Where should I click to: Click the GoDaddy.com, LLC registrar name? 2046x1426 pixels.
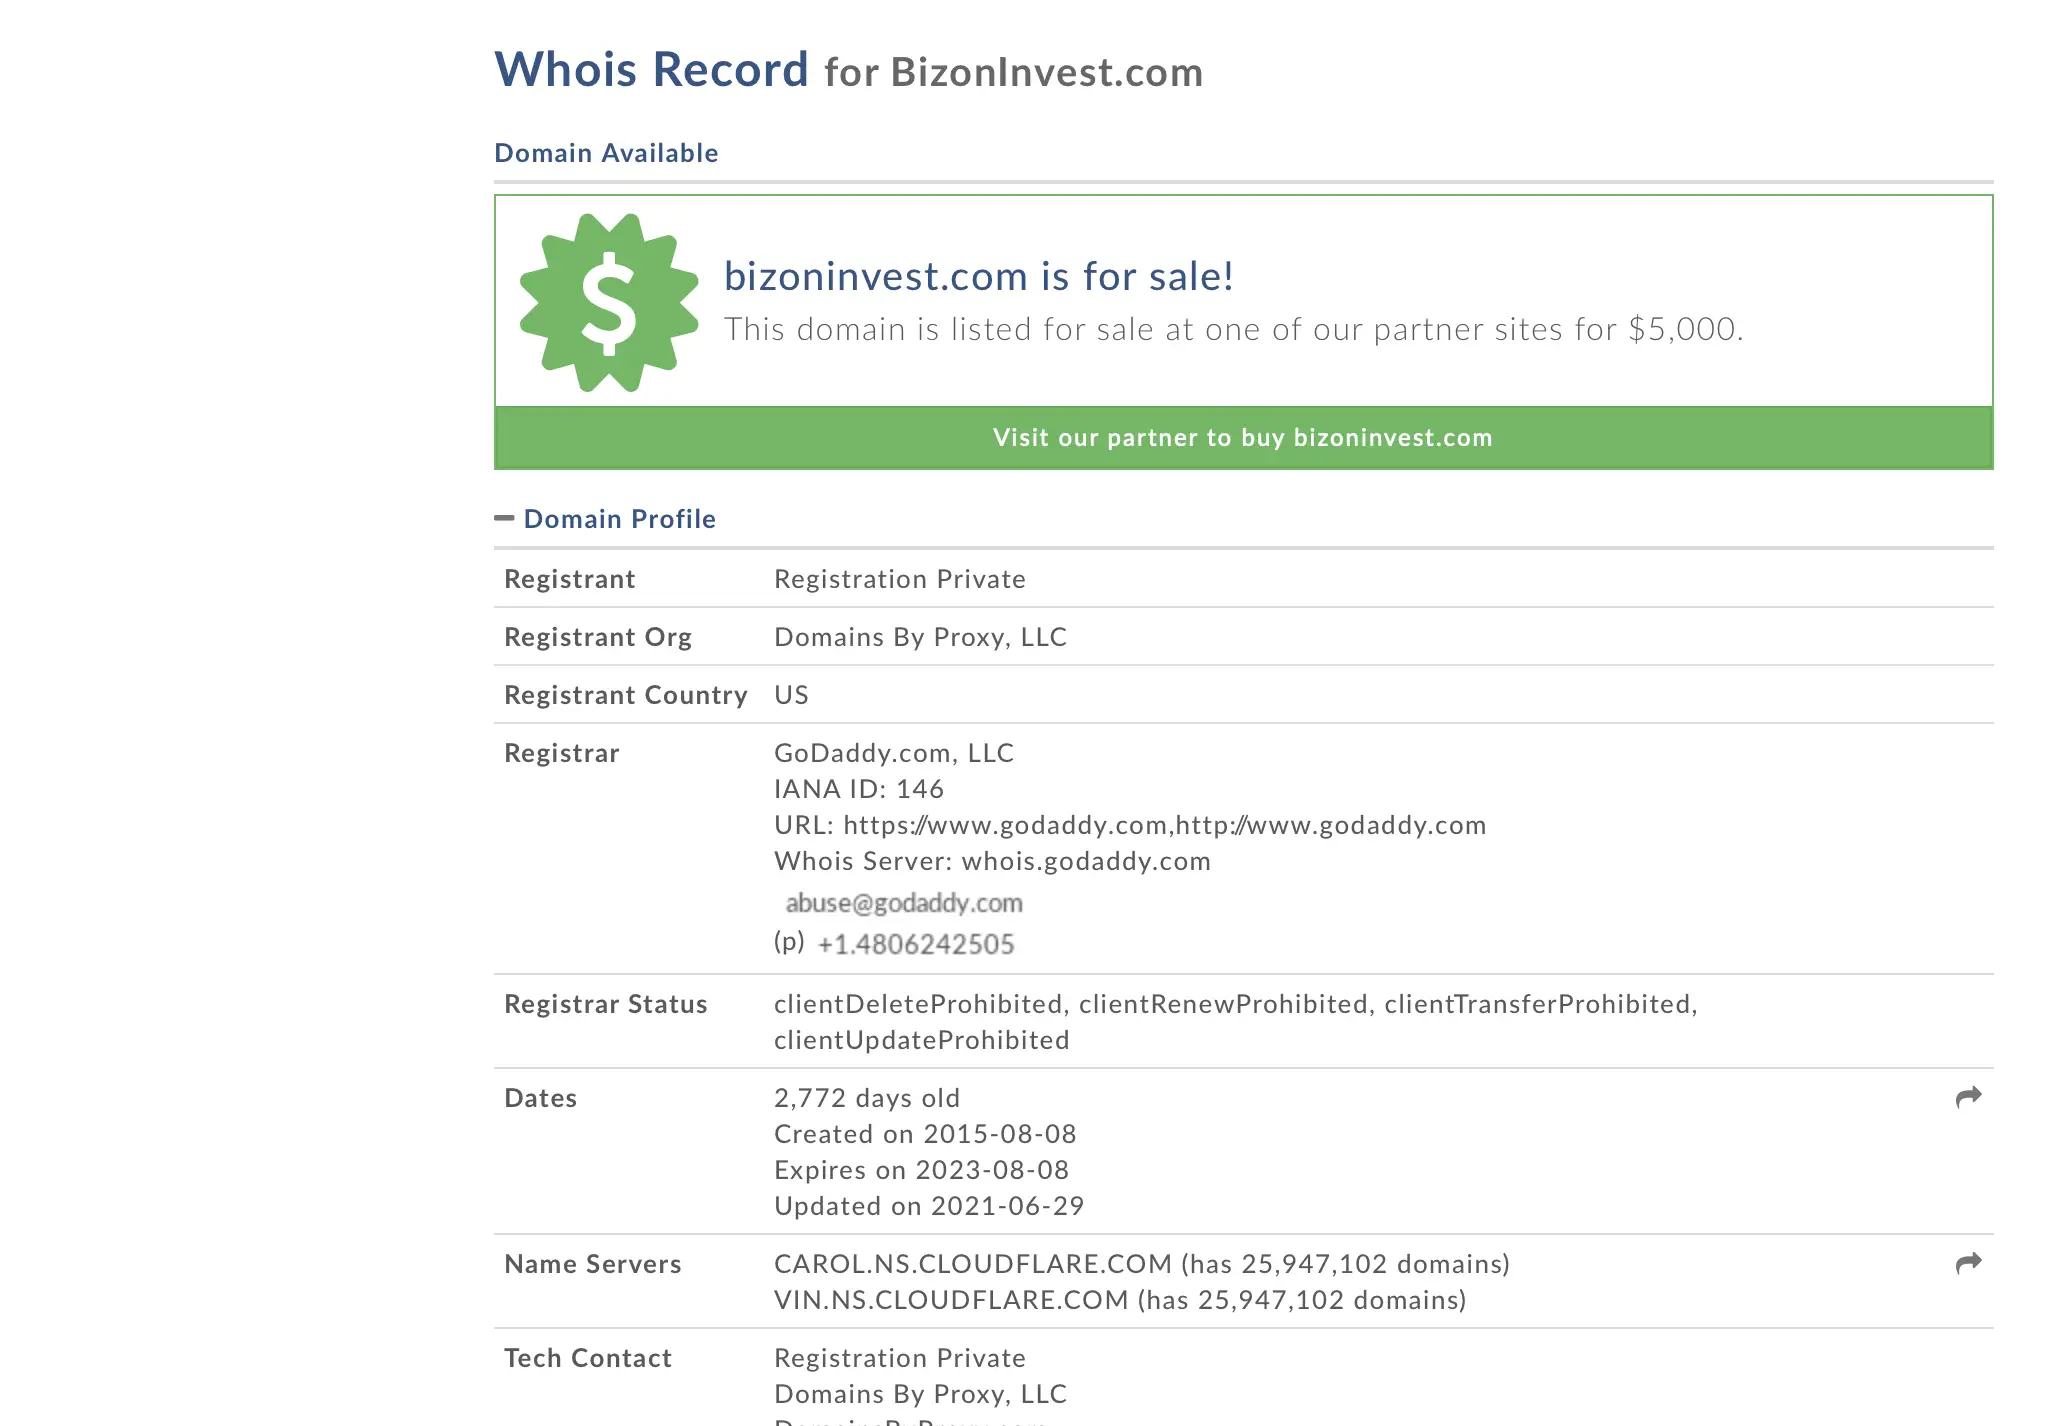point(894,753)
